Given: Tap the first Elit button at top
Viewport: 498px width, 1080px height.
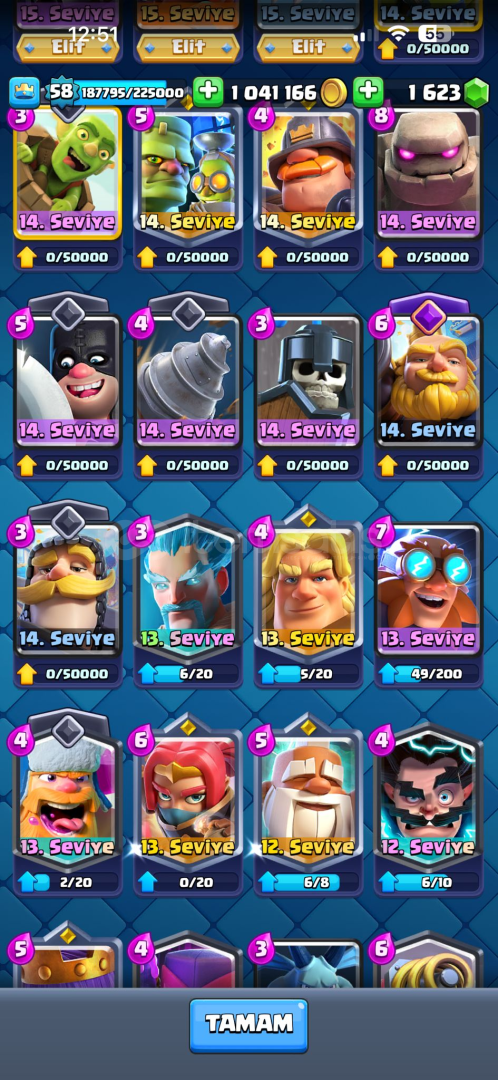Looking at the screenshot, I should click(x=68, y=47).
